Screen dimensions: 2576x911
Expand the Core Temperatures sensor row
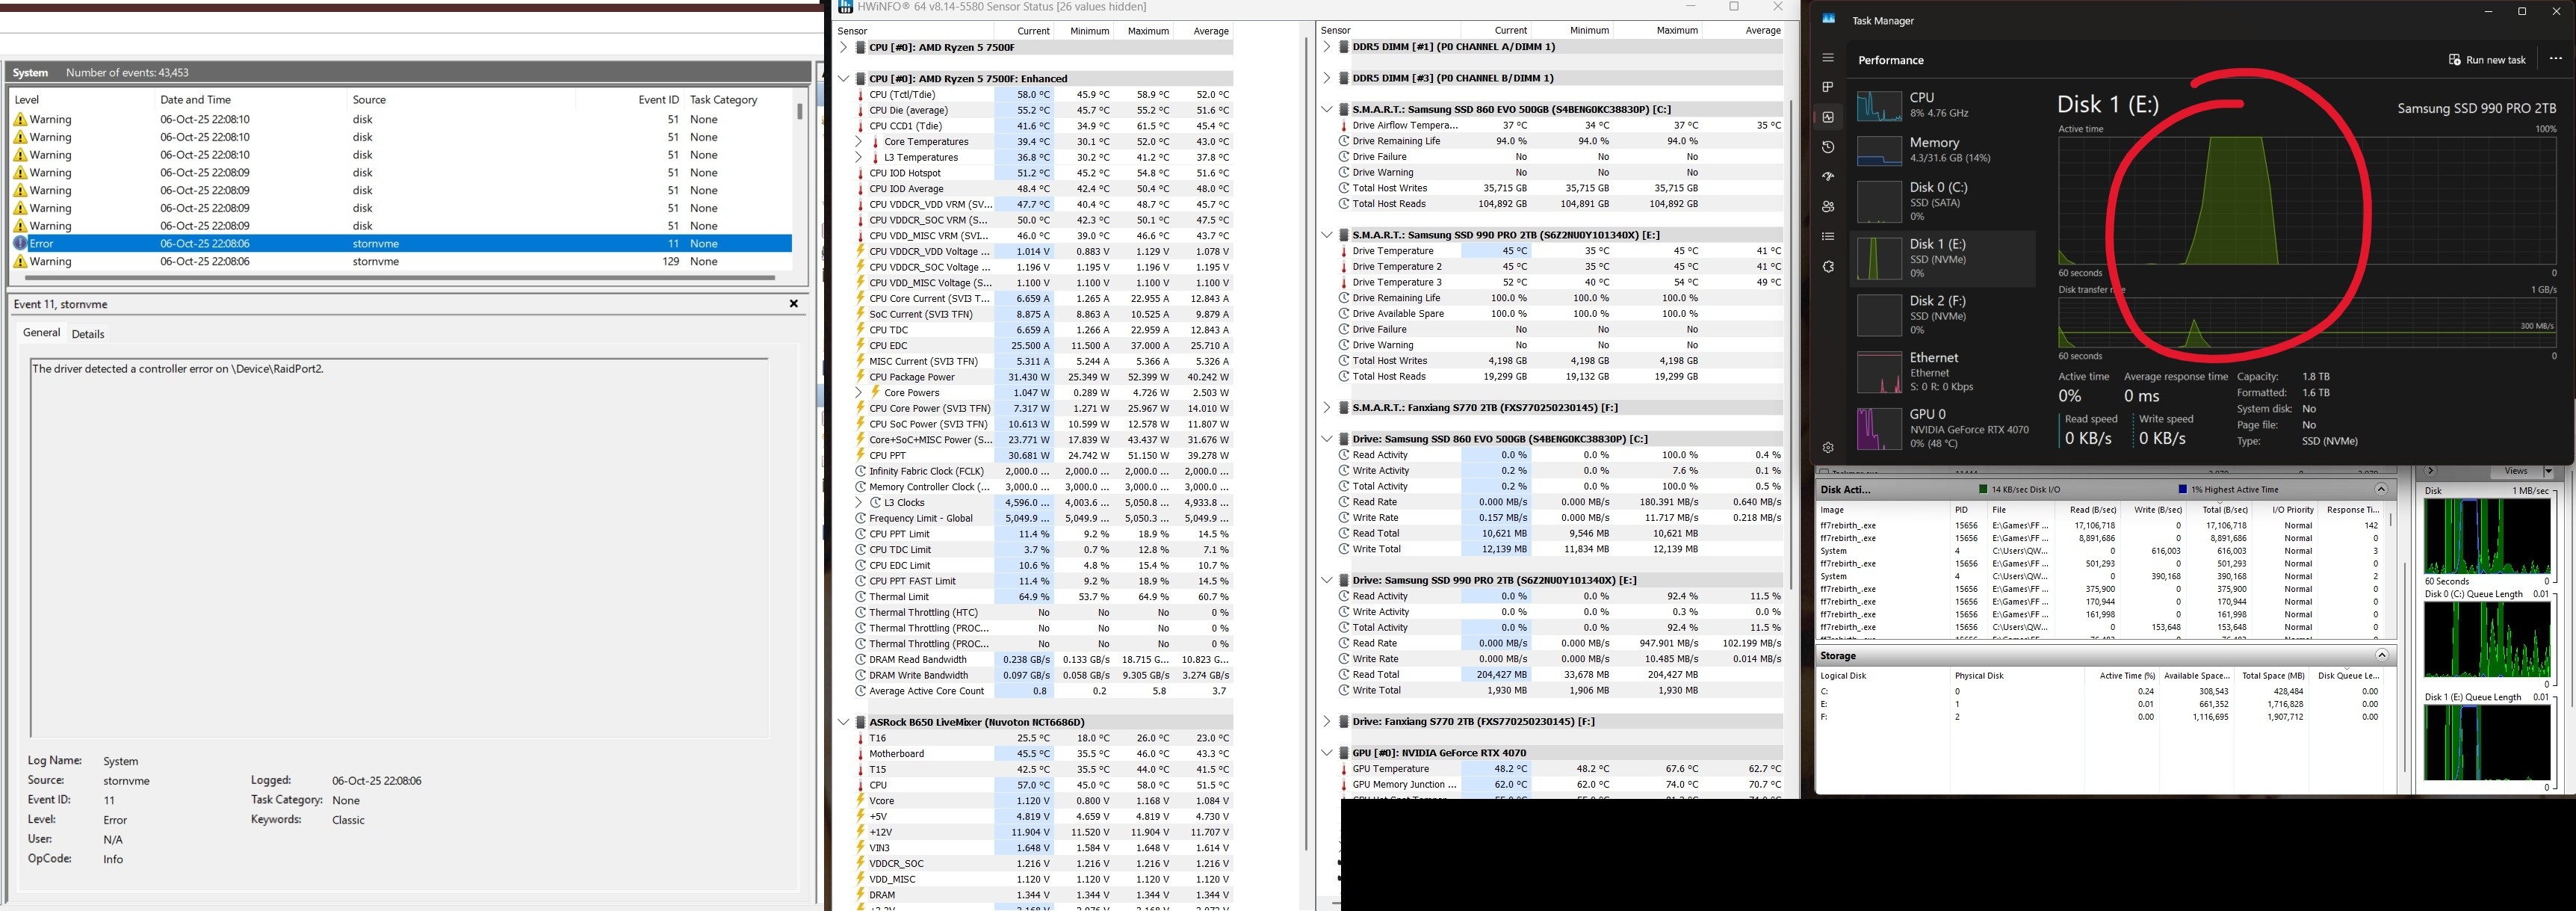coord(858,142)
